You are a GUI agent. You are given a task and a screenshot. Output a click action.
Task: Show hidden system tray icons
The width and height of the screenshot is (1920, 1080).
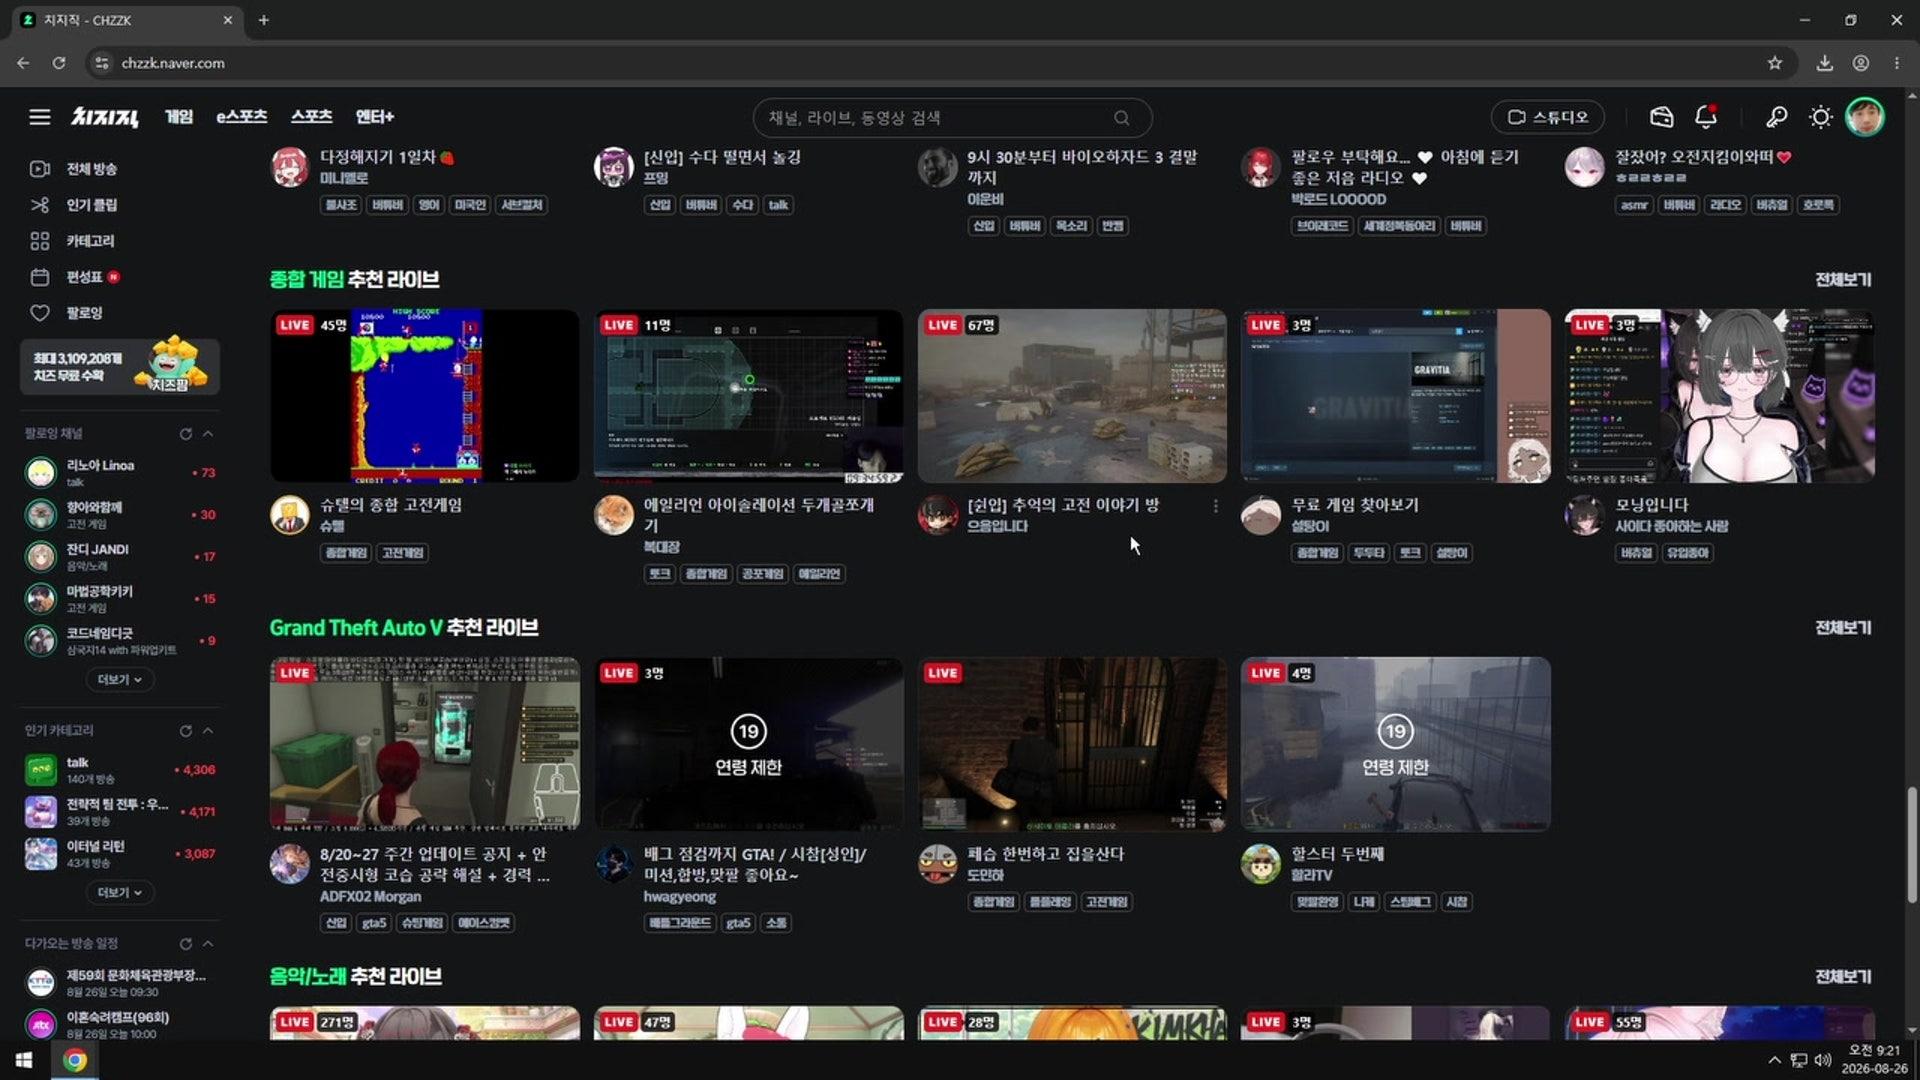[1774, 1060]
